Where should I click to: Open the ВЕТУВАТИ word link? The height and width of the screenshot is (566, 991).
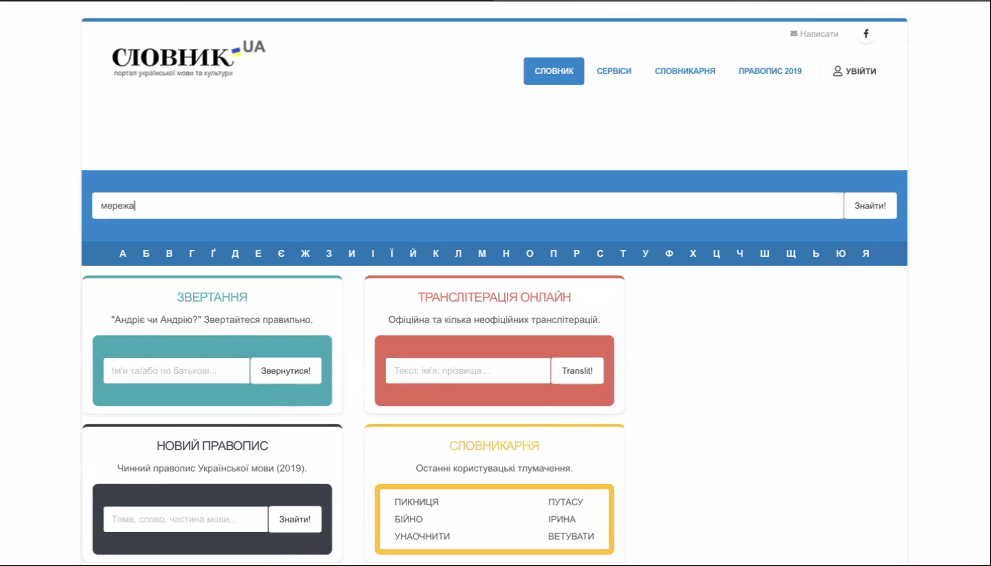571,537
